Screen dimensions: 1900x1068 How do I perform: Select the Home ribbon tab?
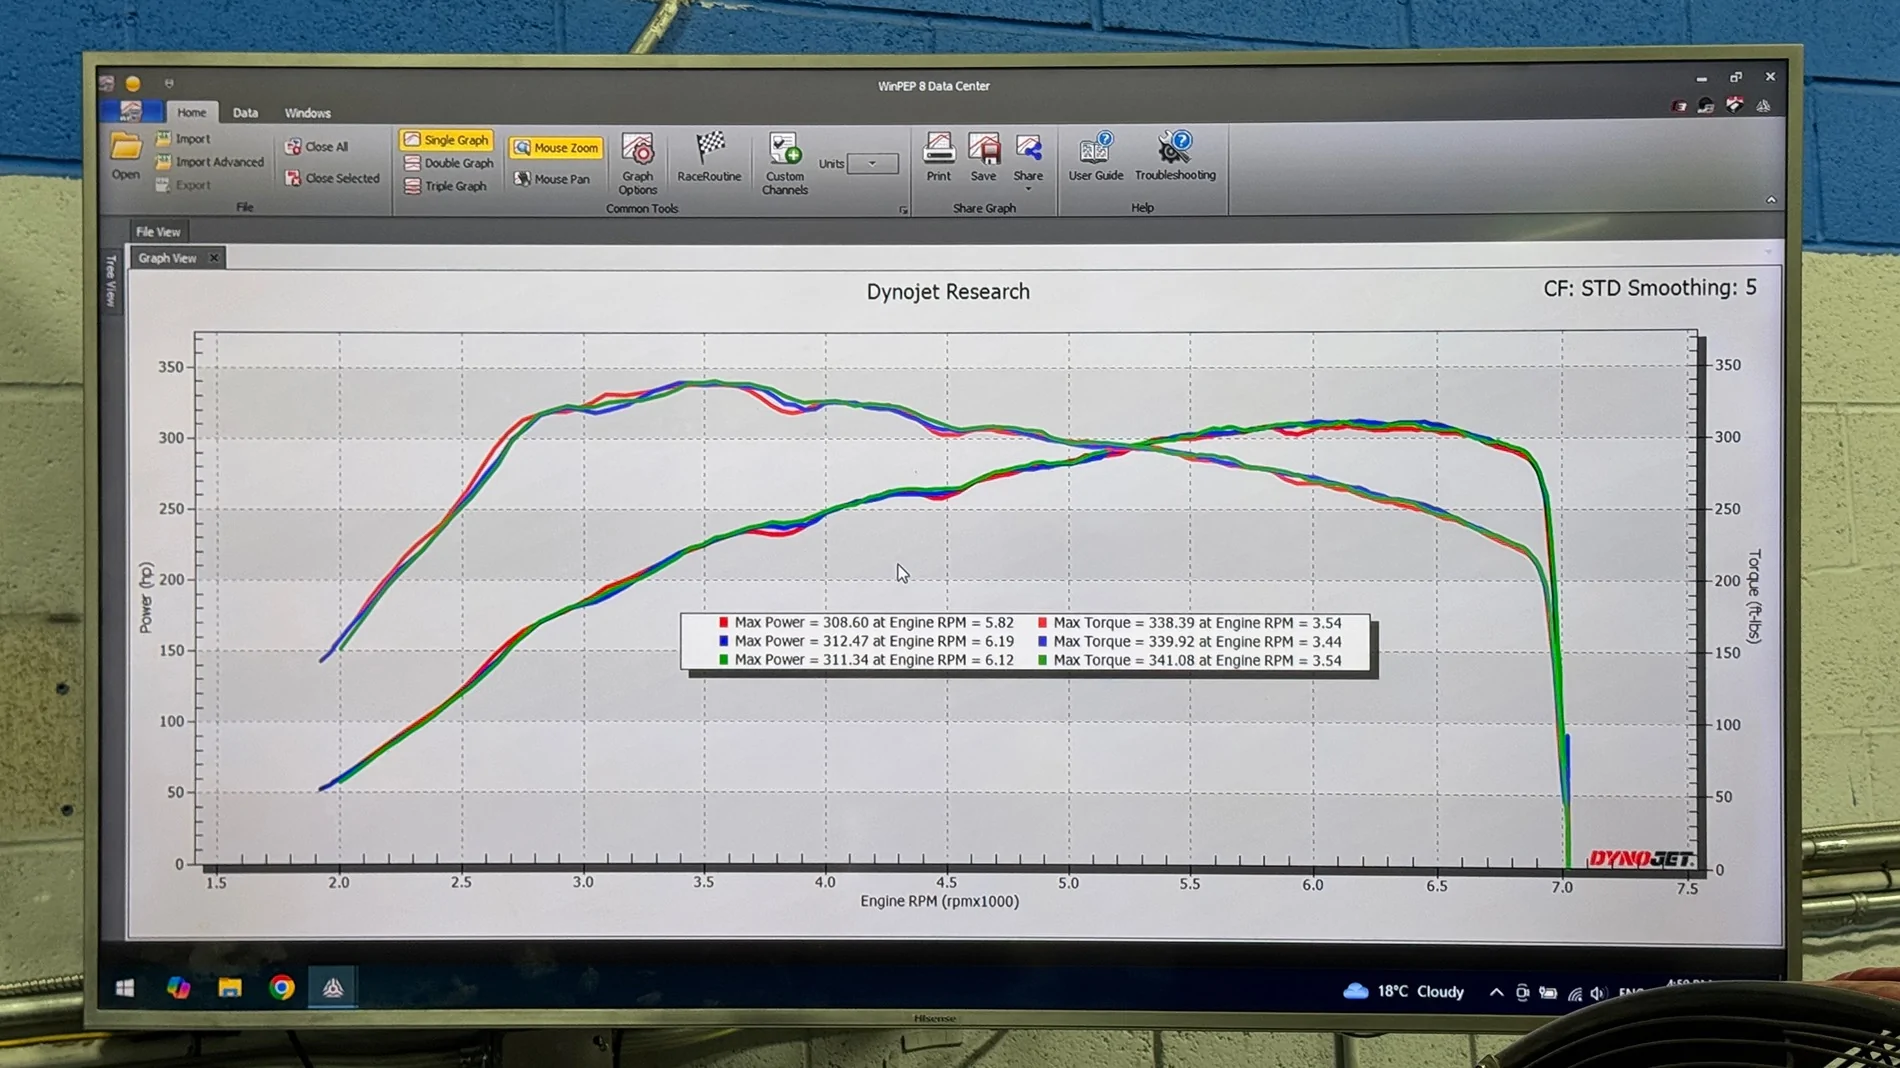tap(191, 113)
